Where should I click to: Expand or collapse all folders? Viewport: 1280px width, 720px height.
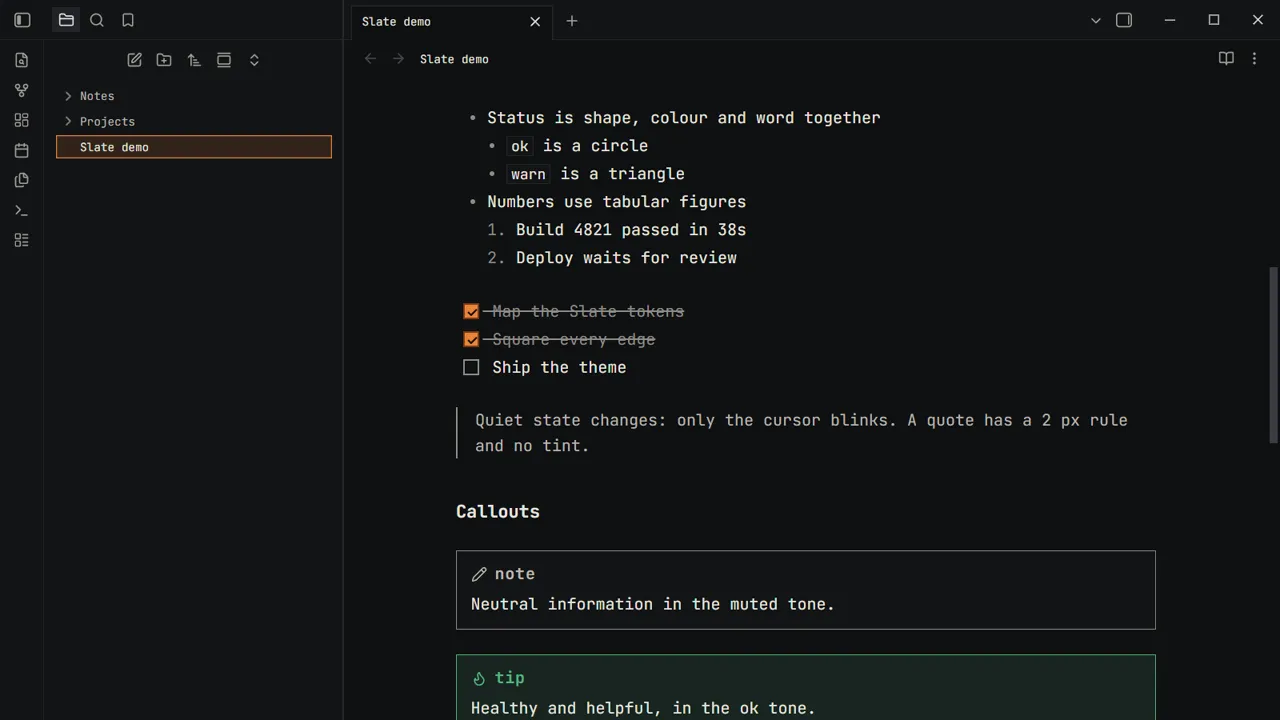pos(254,60)
